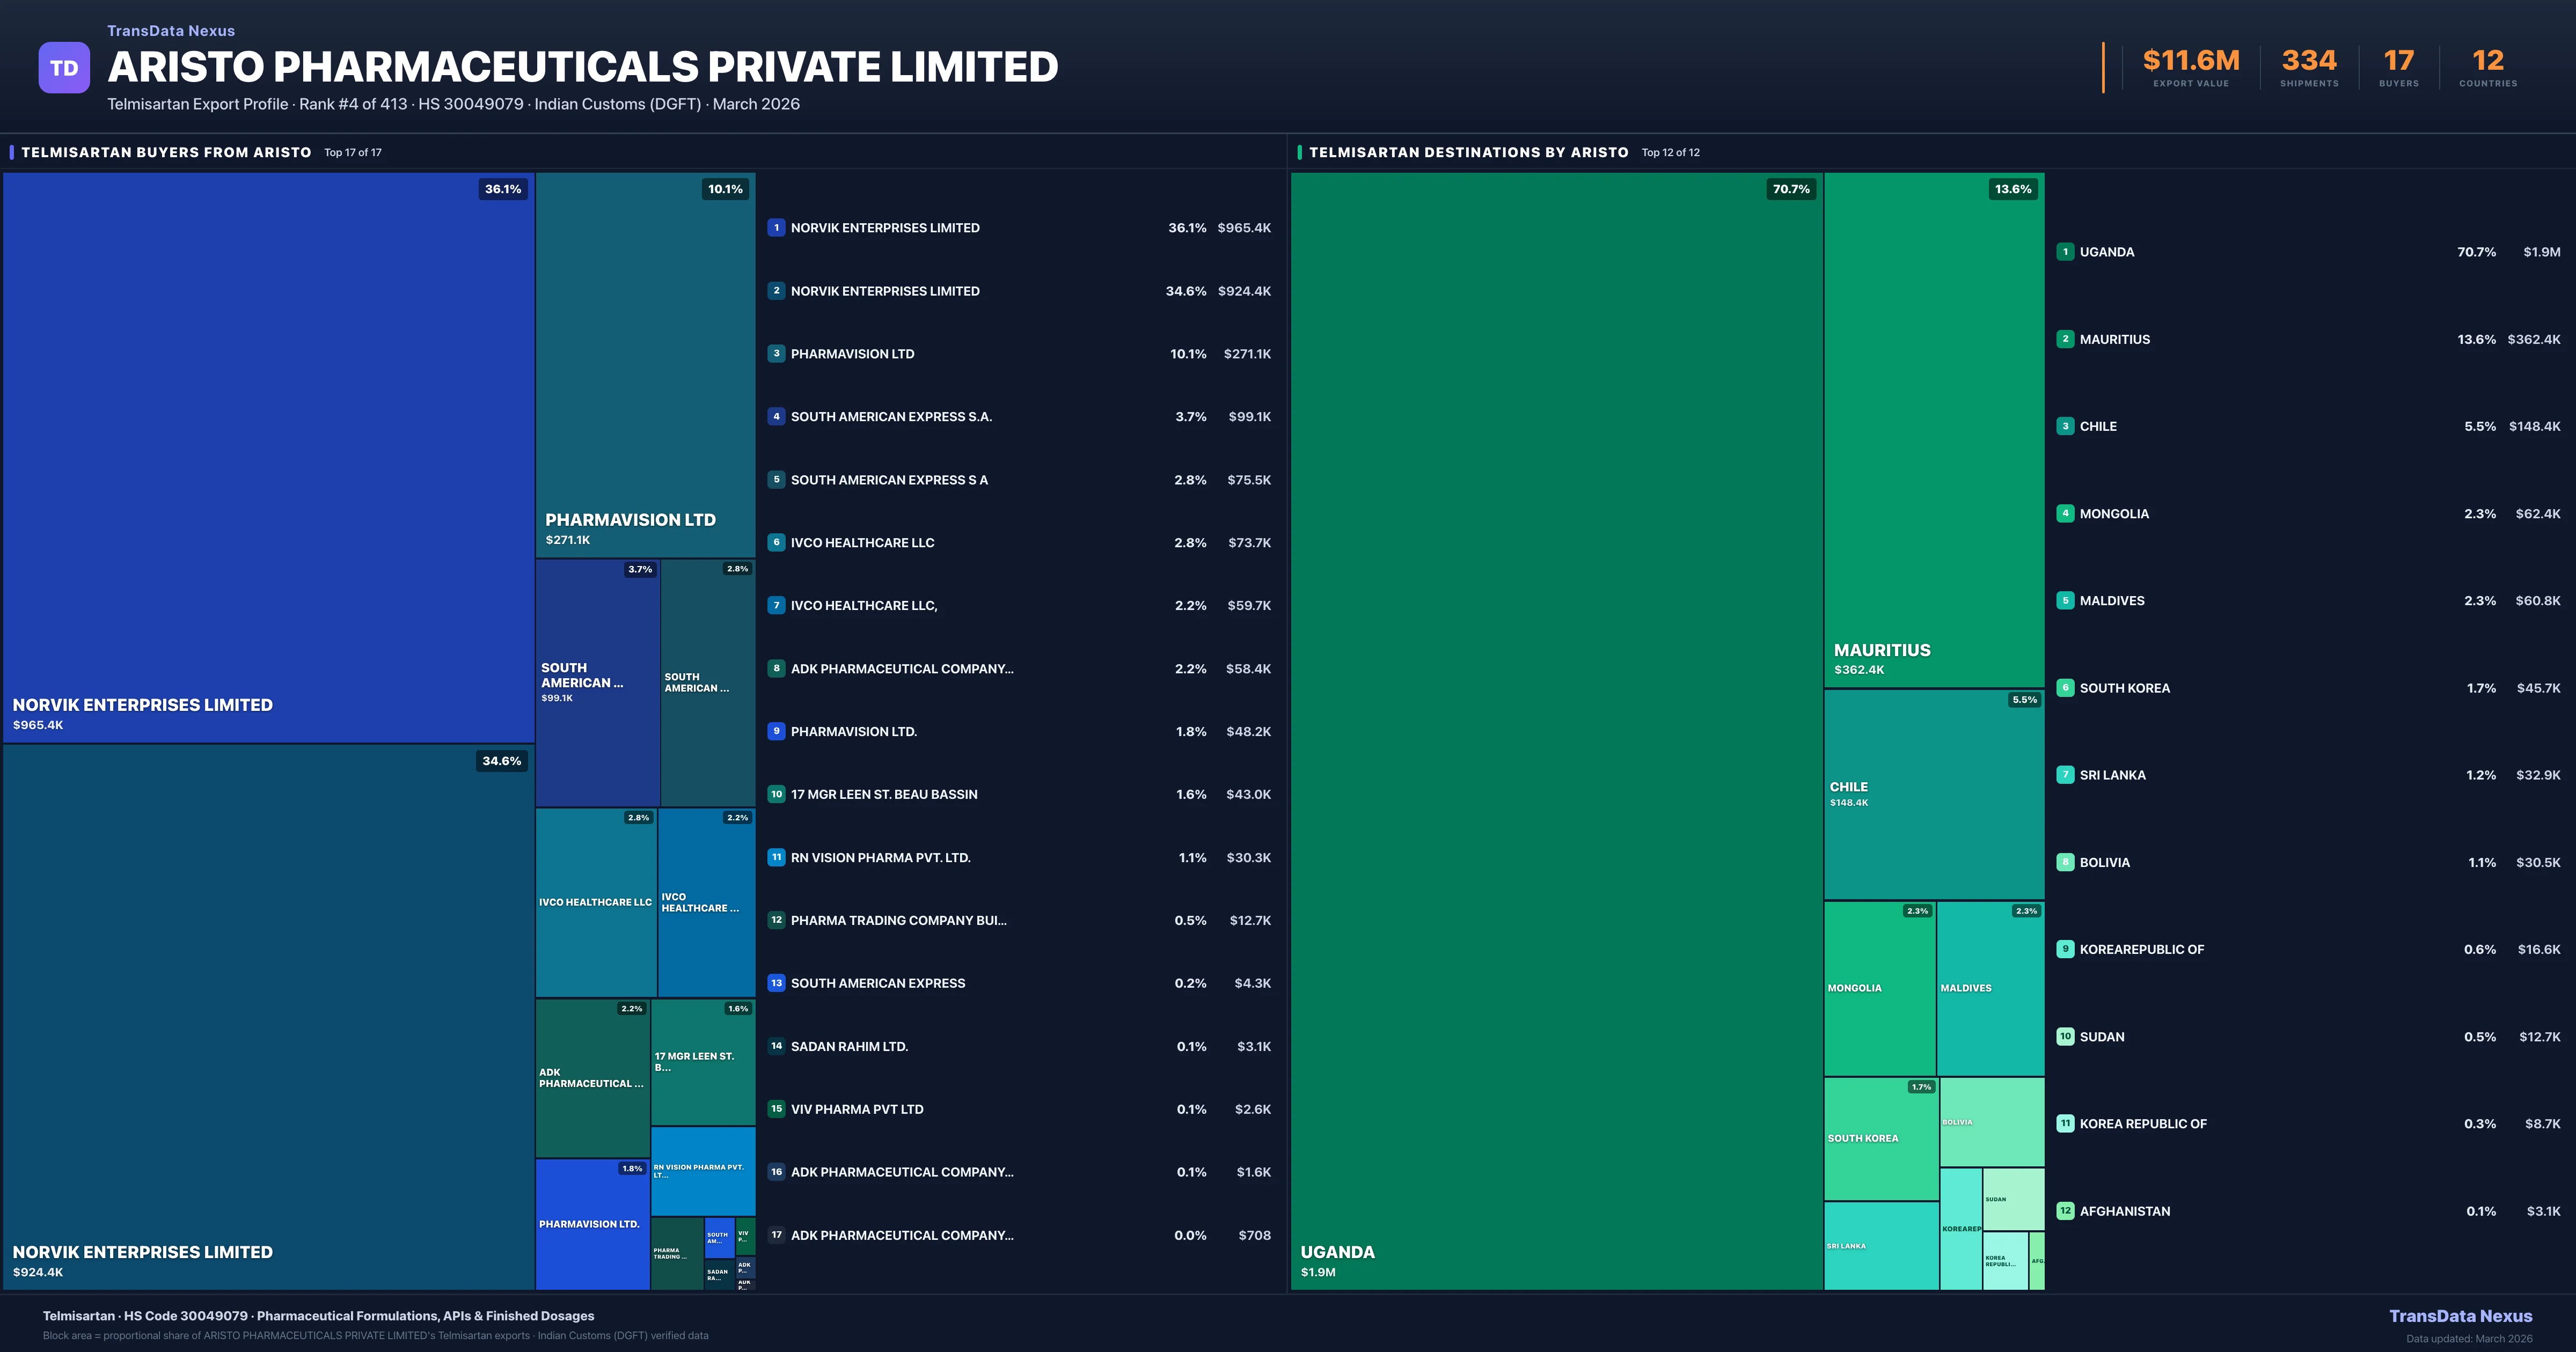The image size is (2576, 1352).
Task: Select the Telmisartan Destinations by Aristo heading
Action: pyautogui.click(x=1468, y=152)
